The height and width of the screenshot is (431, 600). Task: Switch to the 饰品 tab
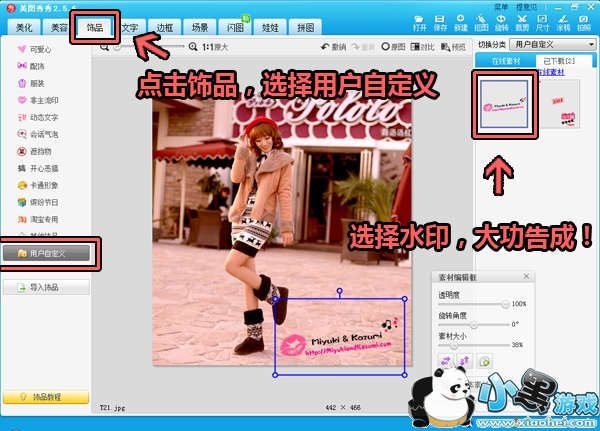coord(95,27)
